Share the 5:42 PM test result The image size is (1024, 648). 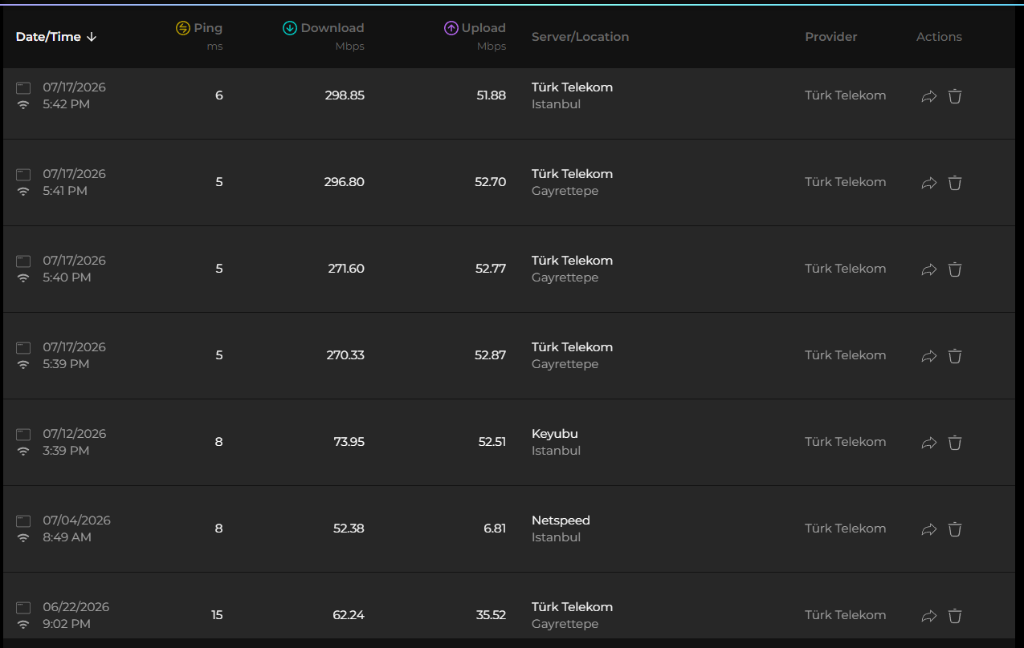929,97
